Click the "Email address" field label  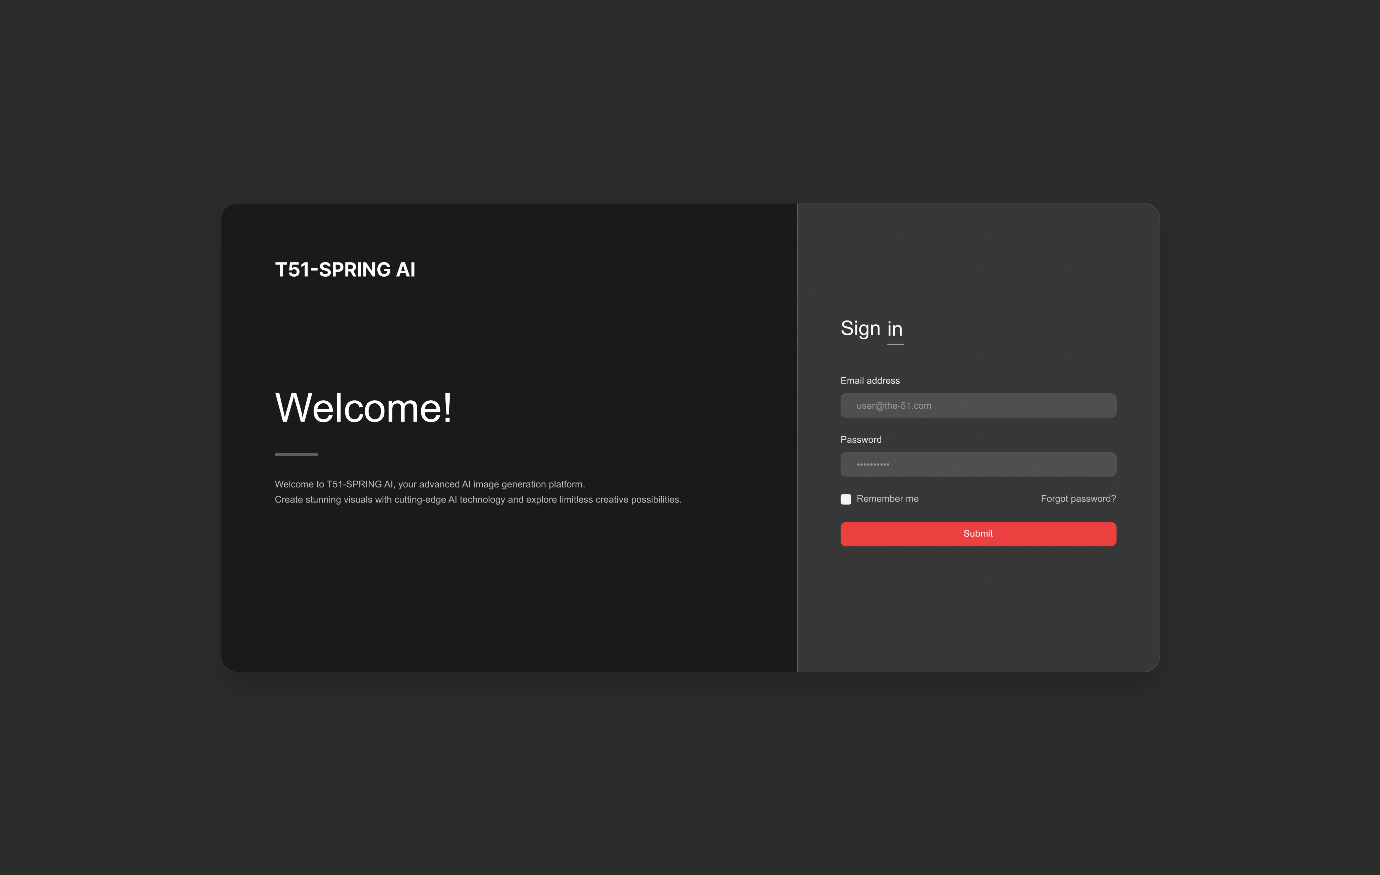870,381
